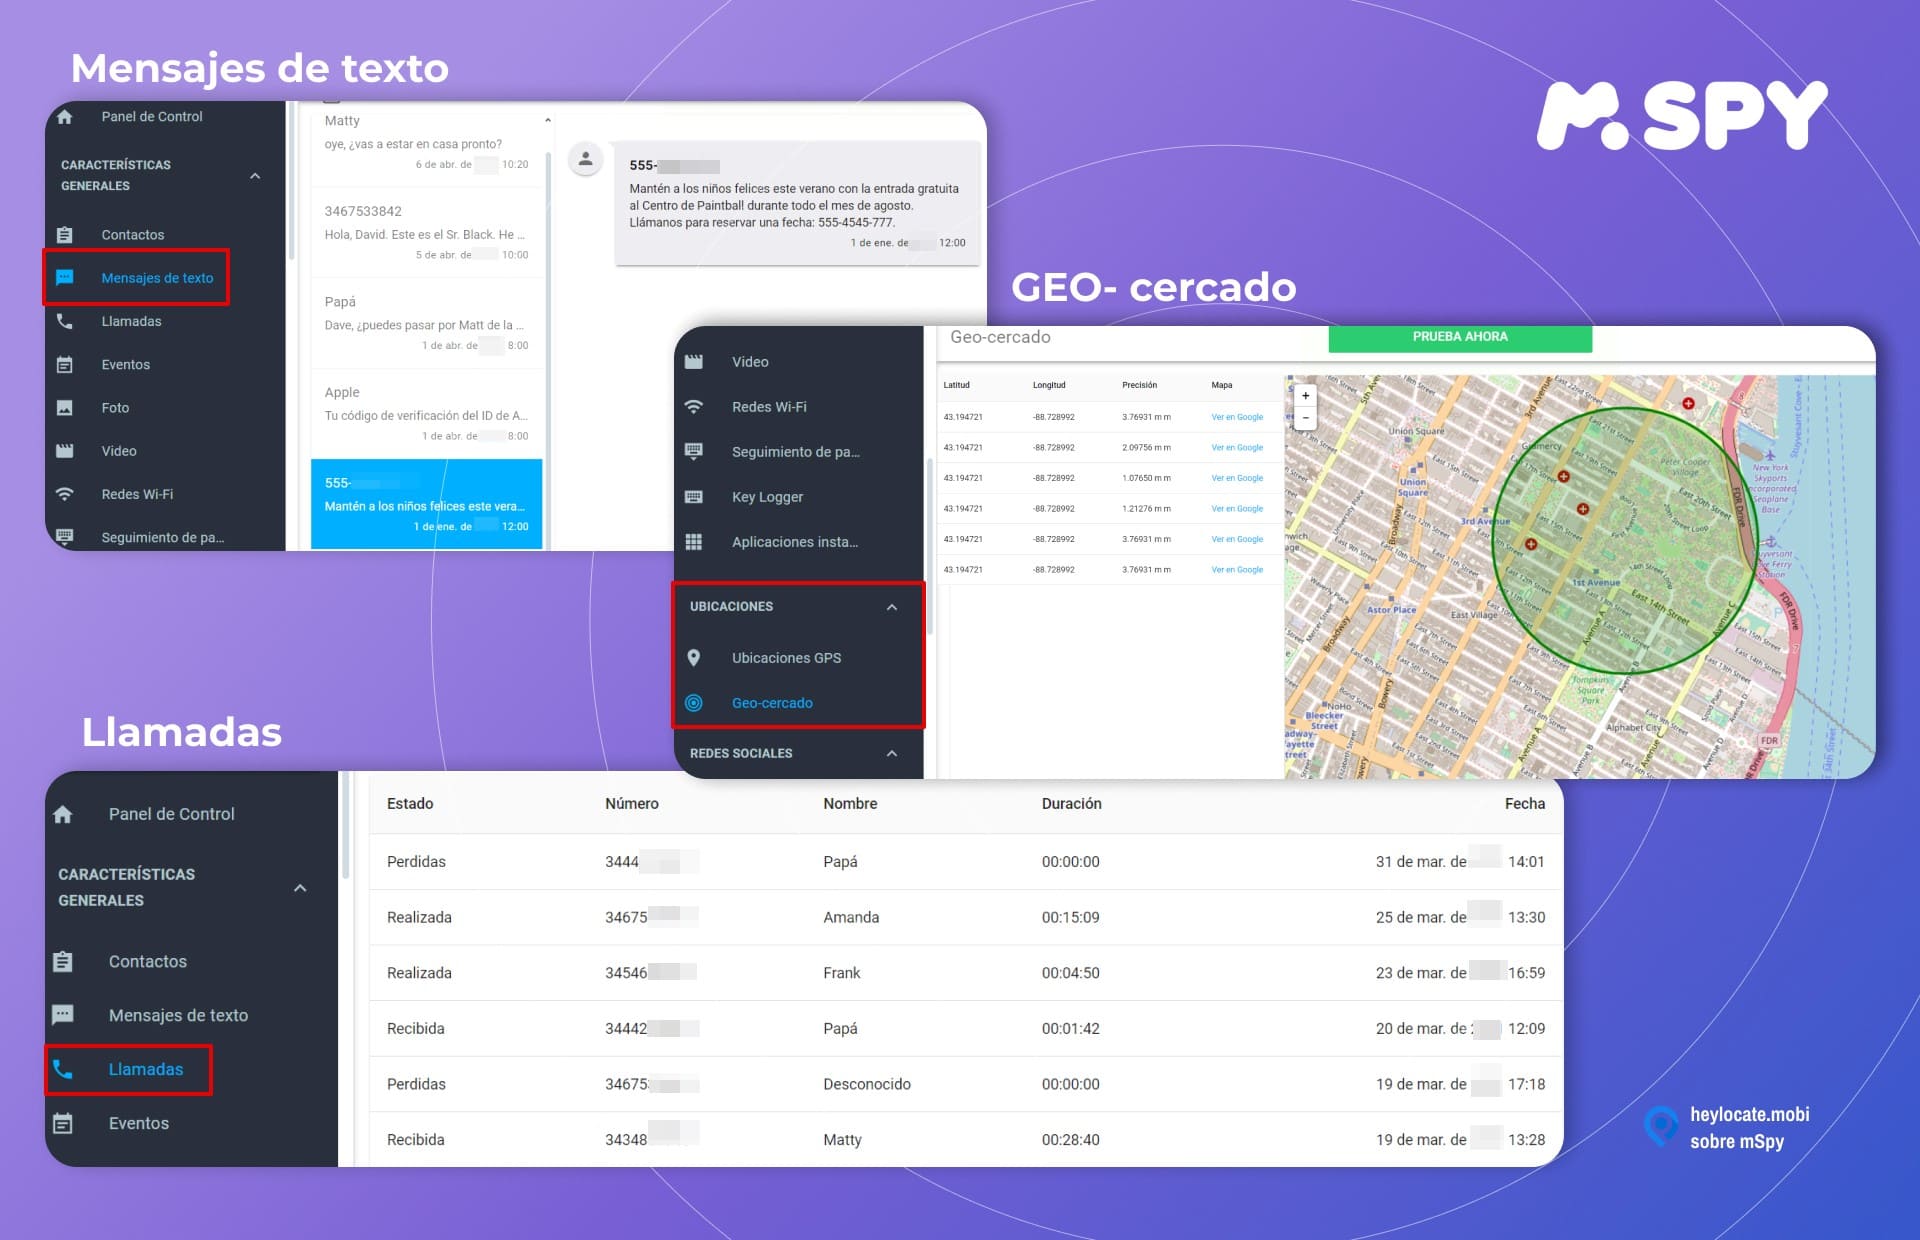Collapse Características Generales in the Llamadas sidebar

click(x=300, y=888)
